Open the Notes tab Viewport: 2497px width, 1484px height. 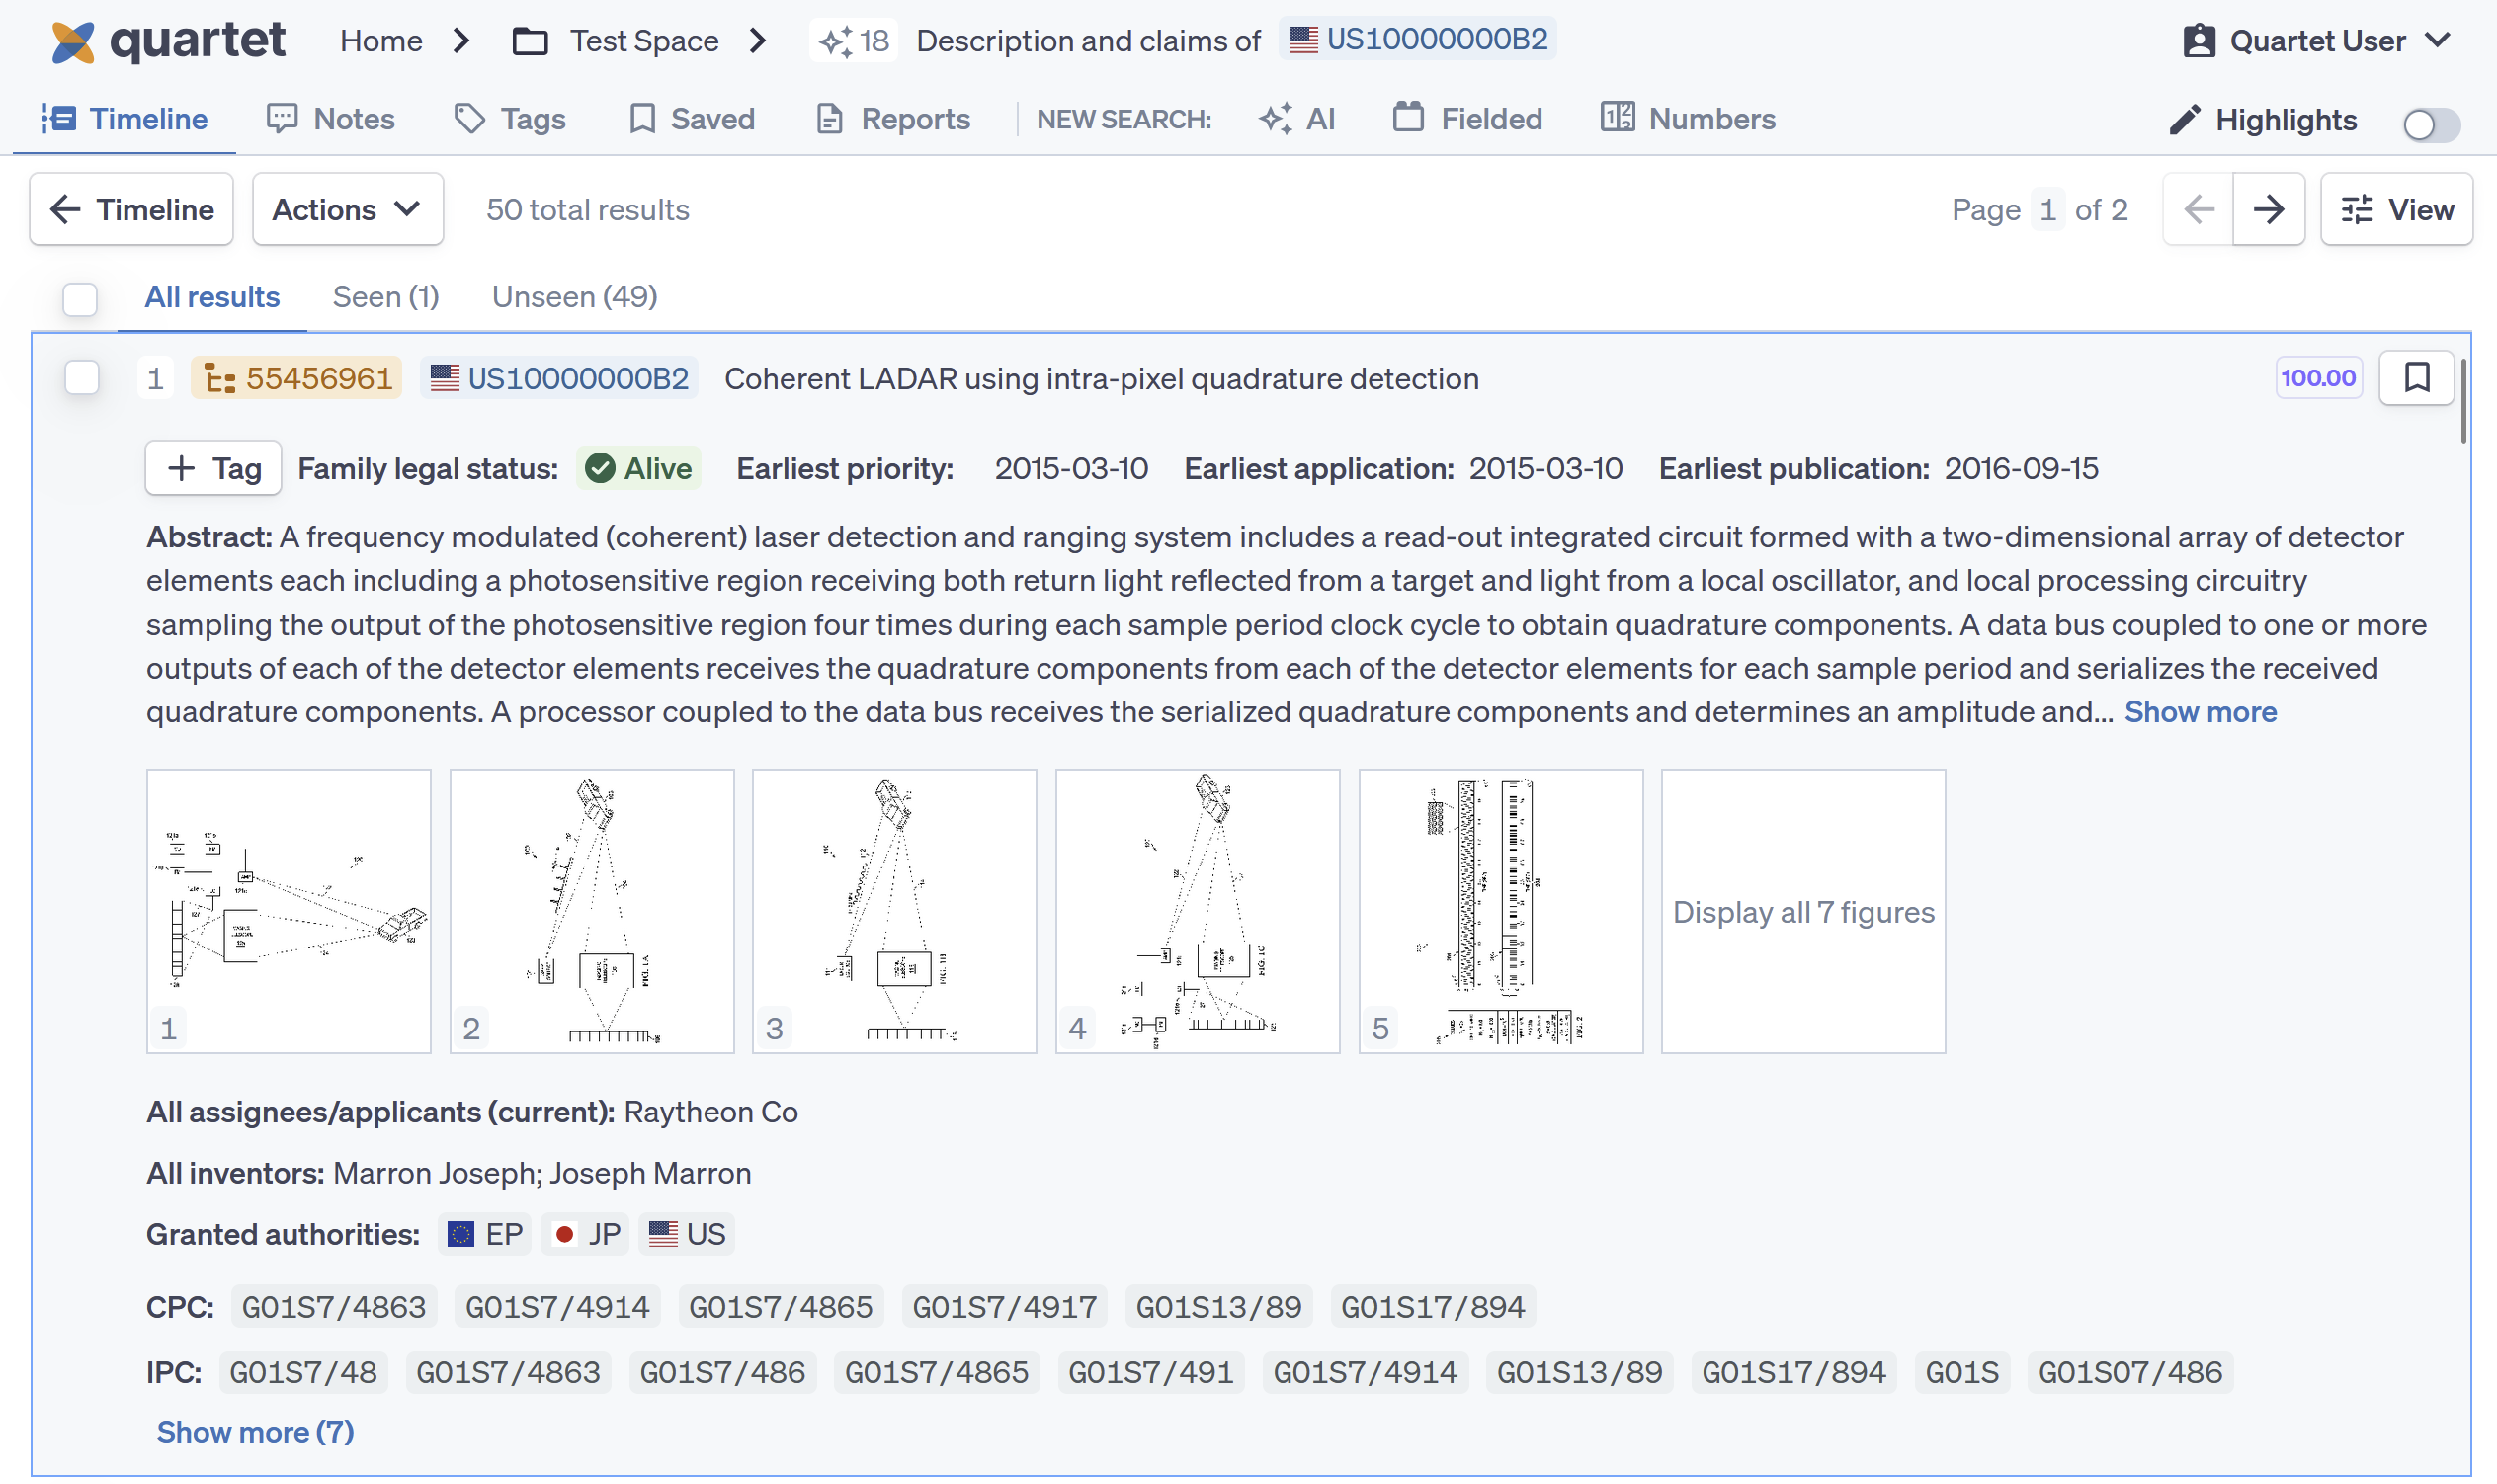[331, 119]
